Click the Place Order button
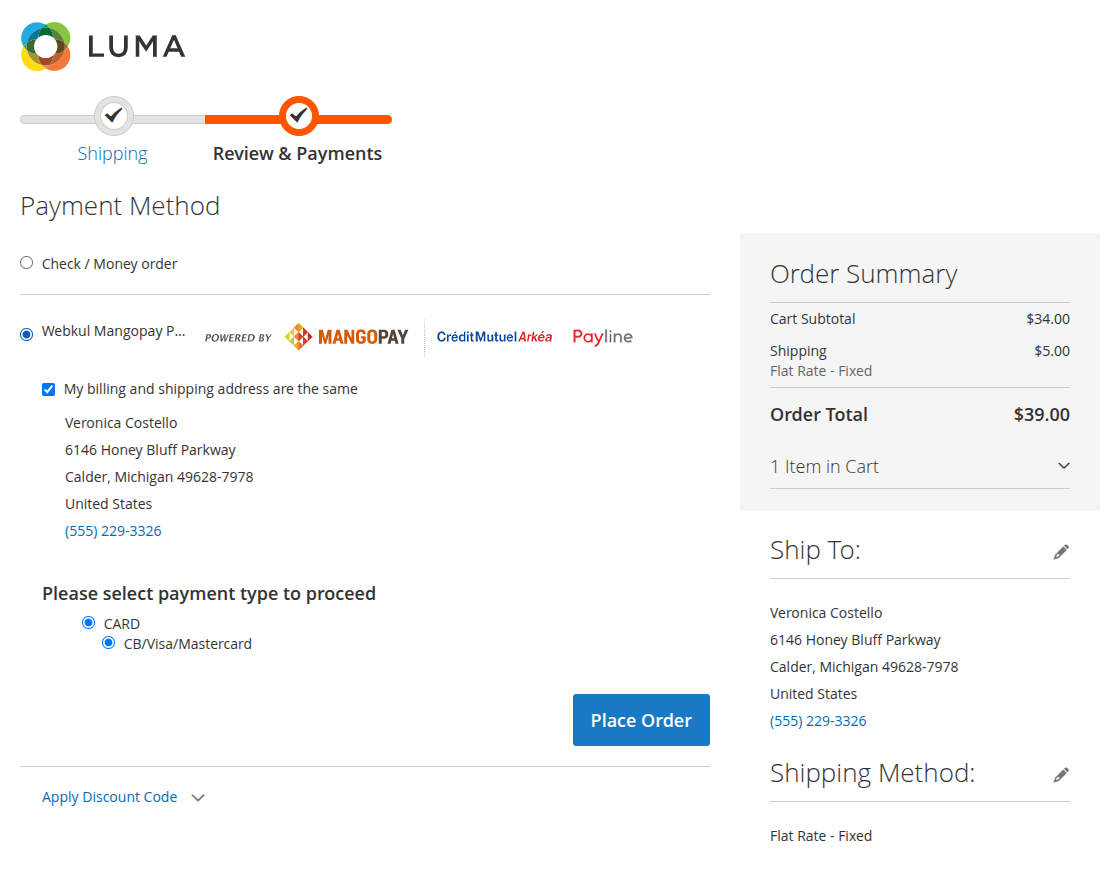The image size is (1120, 880). tap(641, 719)
